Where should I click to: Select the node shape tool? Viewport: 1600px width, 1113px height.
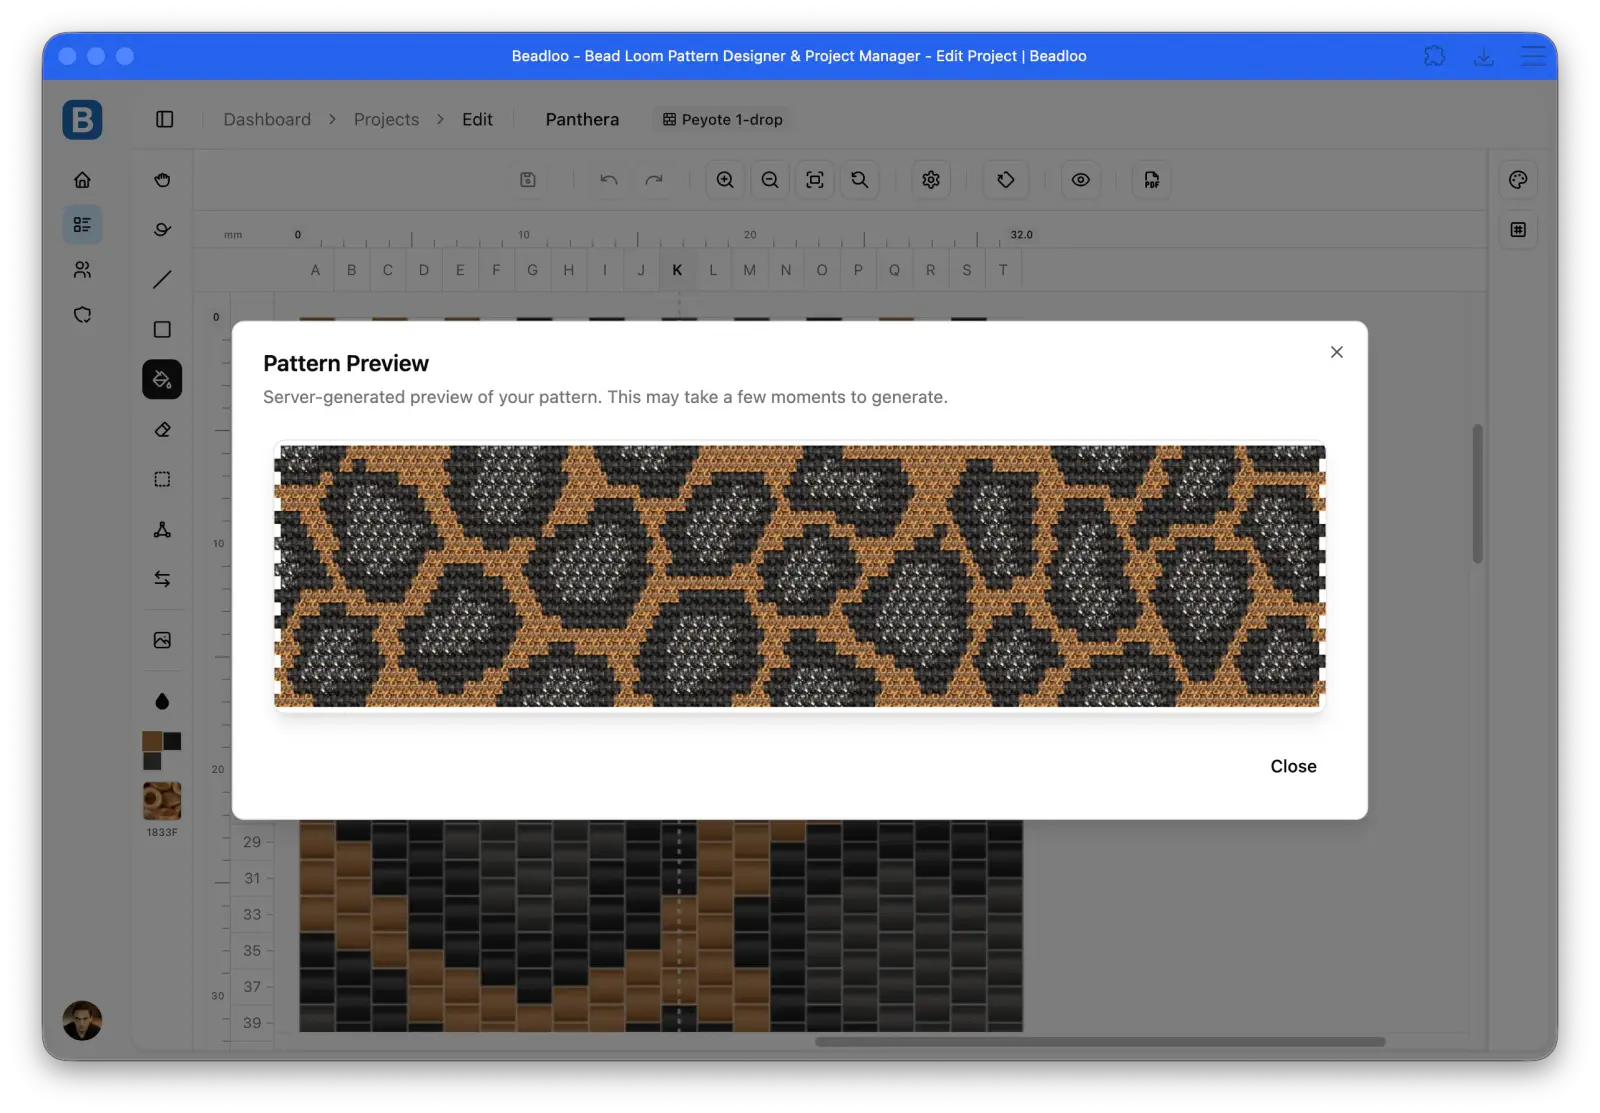[162, 530]
